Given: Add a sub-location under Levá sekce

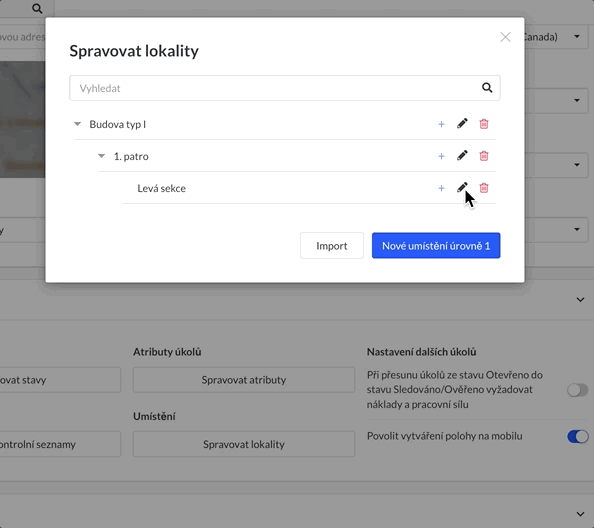Looking at the screenshot, I should tap(441, 188).
